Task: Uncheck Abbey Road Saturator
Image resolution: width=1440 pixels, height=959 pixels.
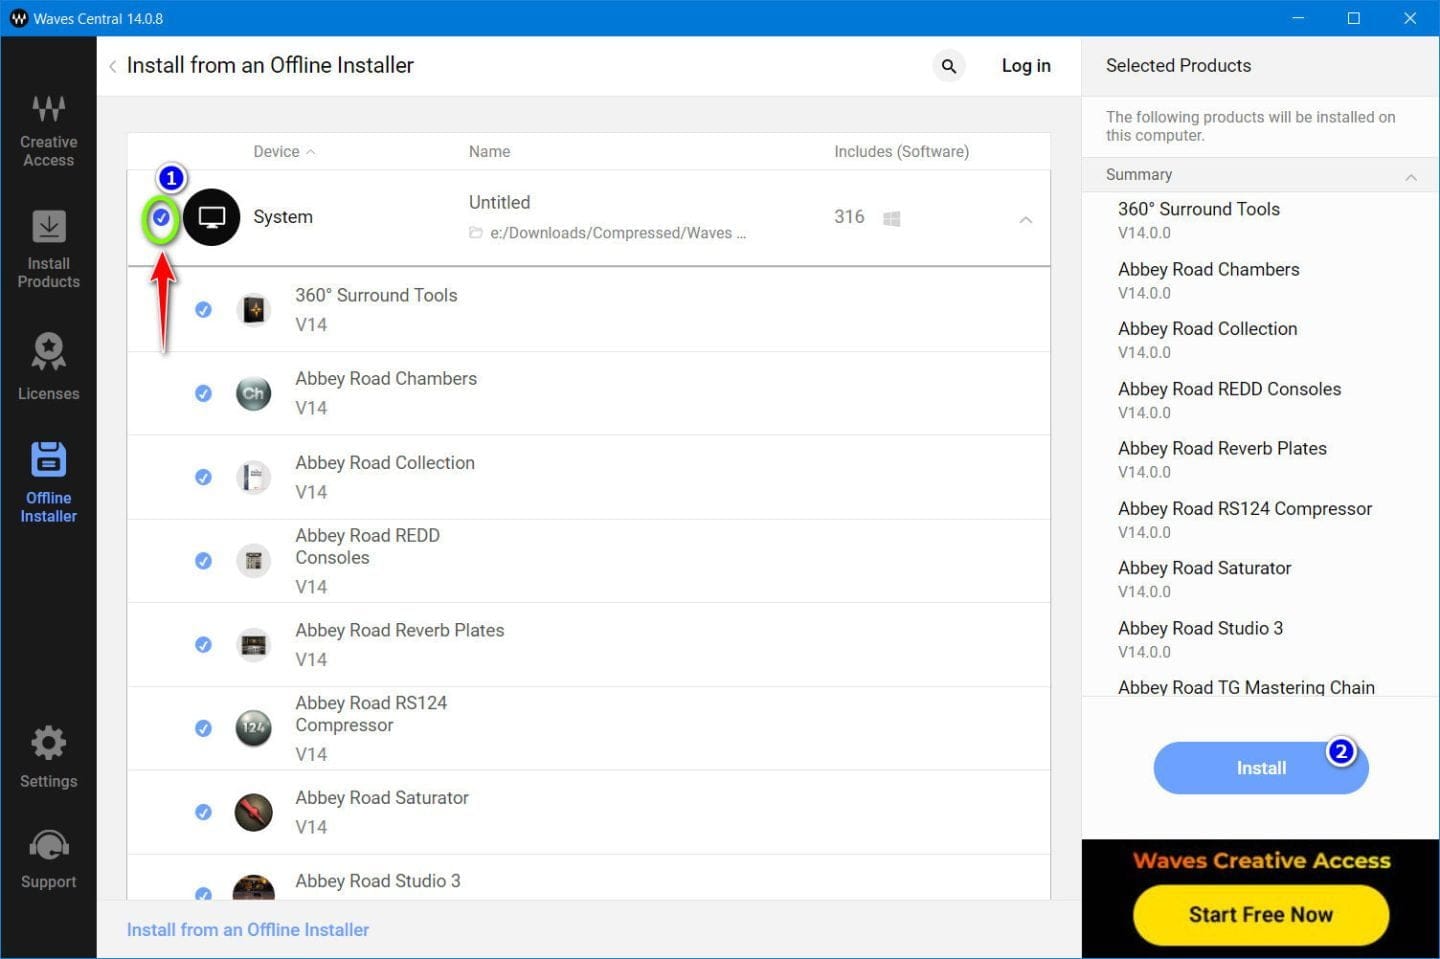Action: click(203, 812)
